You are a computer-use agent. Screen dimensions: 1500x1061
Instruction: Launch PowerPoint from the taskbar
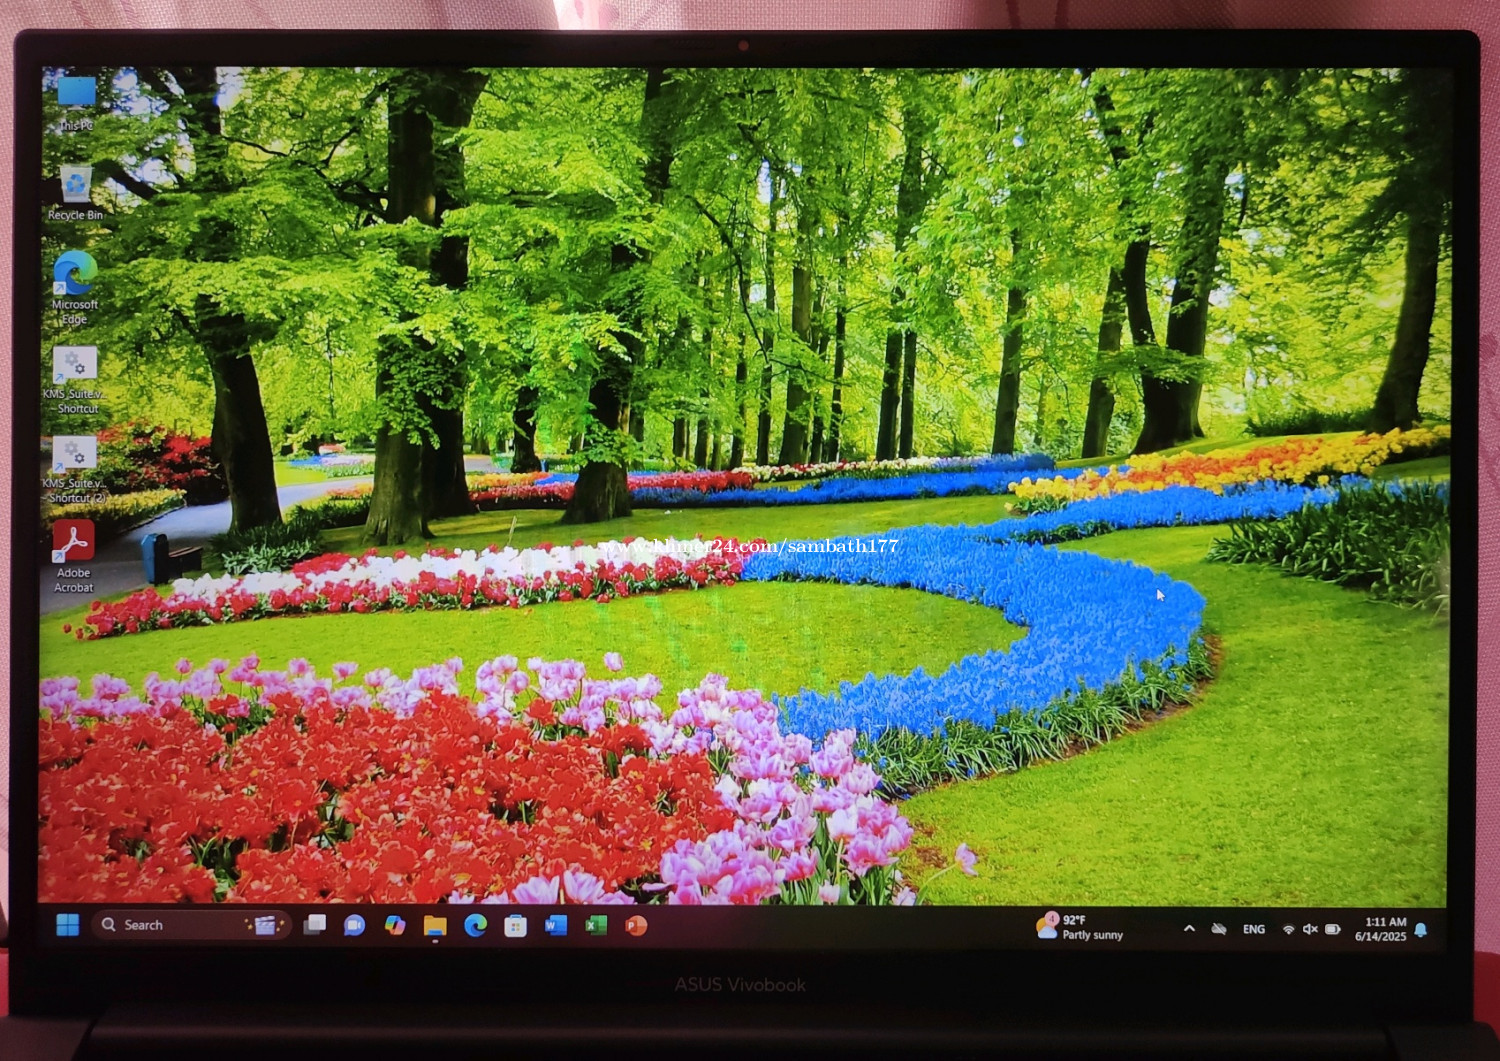point(636,926)
